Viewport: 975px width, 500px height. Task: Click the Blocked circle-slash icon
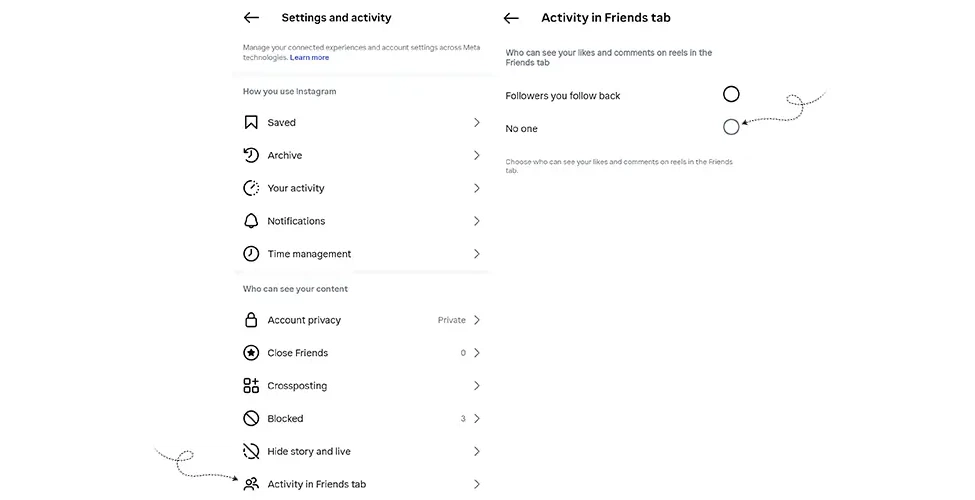[251, 419]
